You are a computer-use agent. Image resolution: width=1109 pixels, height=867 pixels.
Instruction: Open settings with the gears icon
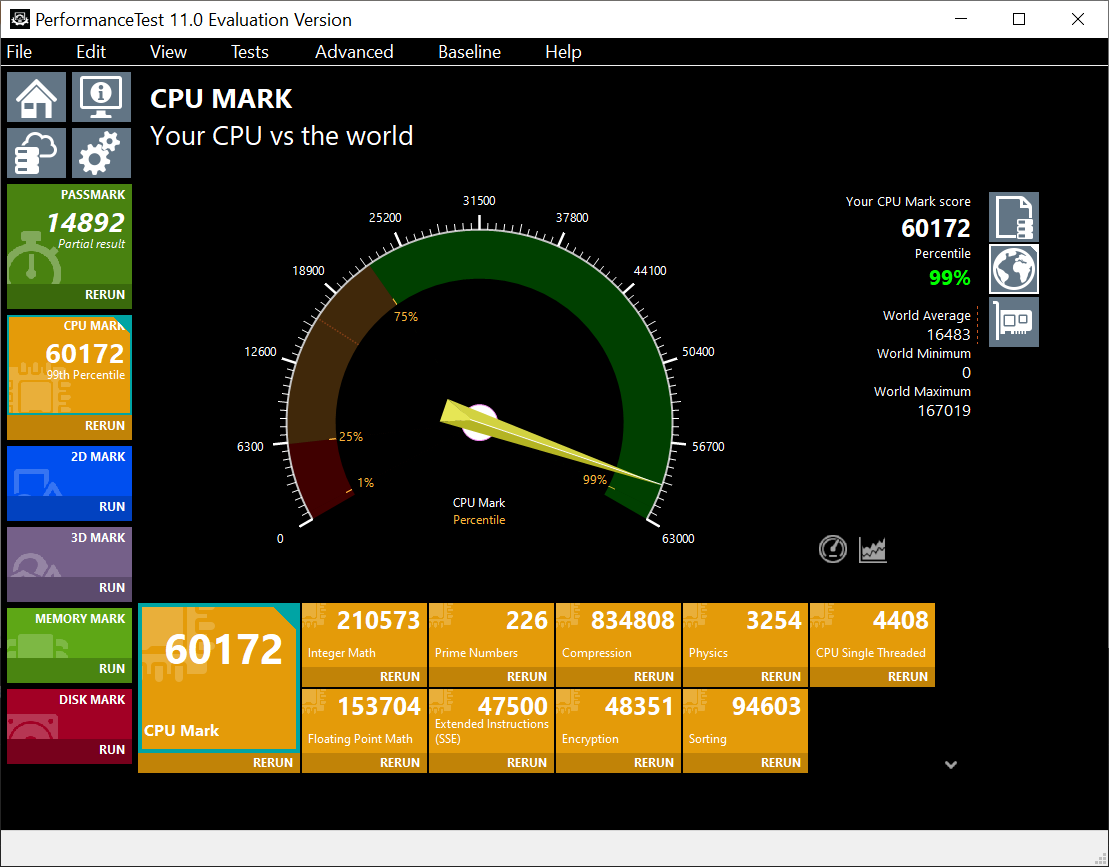[101, 153]
